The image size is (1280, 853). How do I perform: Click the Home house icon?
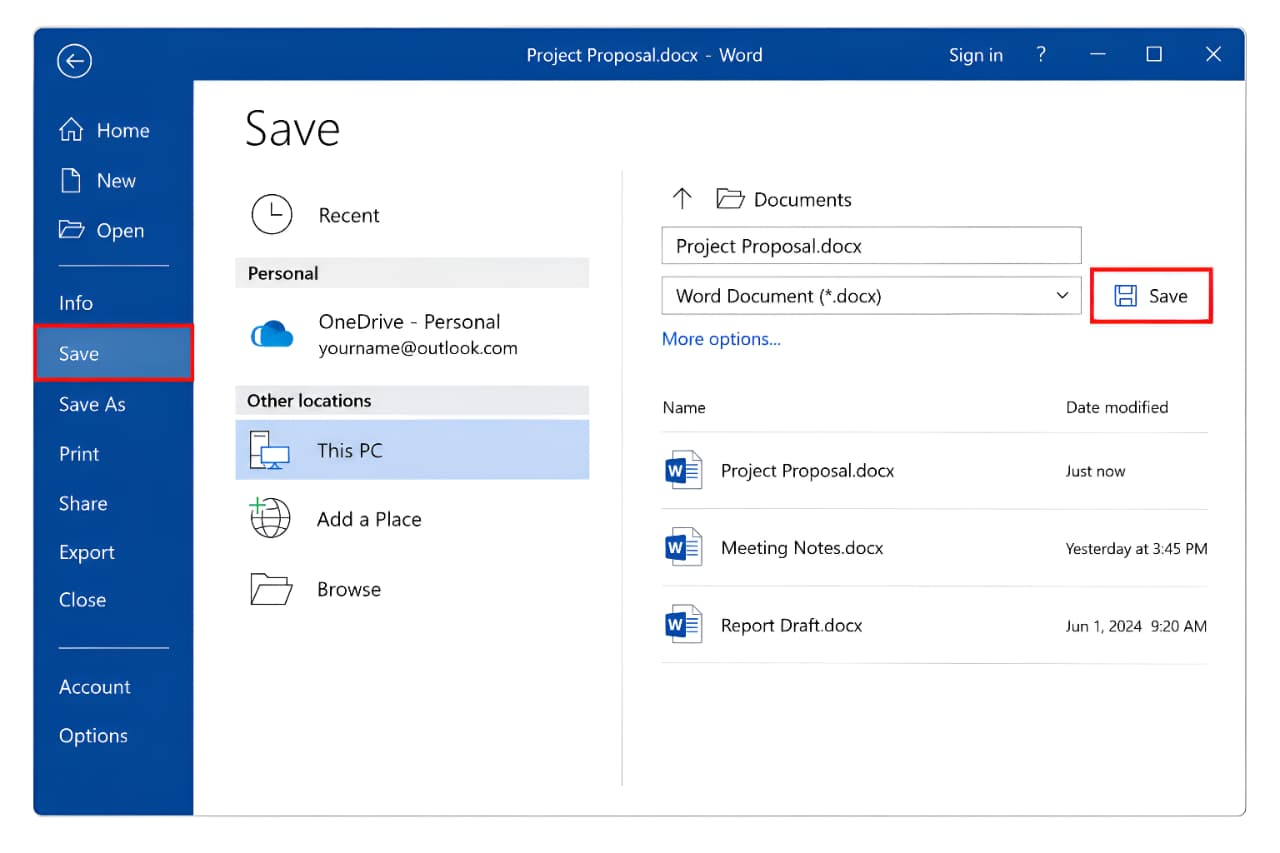71,130
